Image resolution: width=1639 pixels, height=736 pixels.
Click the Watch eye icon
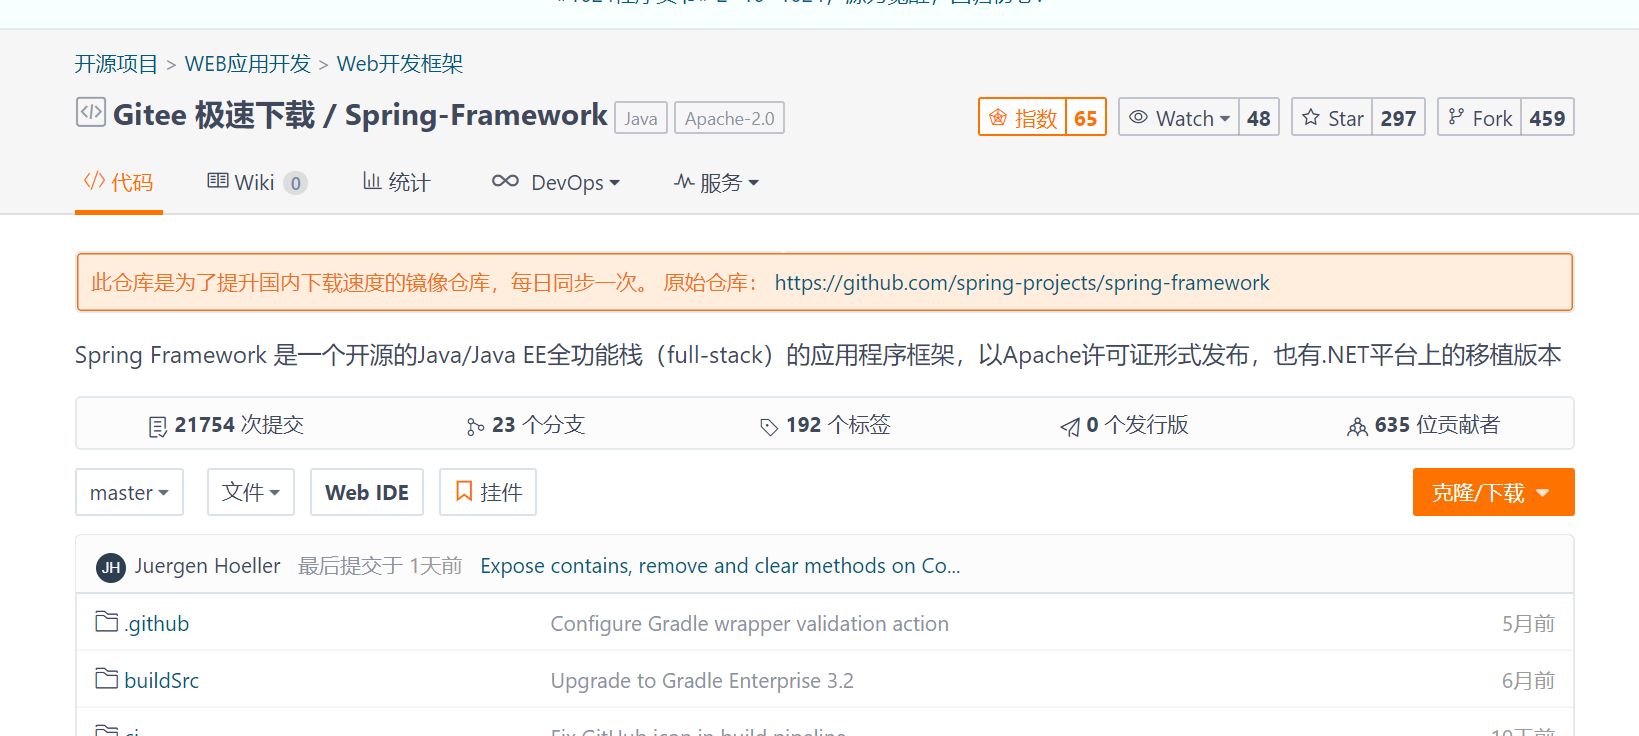(1138, 117)
